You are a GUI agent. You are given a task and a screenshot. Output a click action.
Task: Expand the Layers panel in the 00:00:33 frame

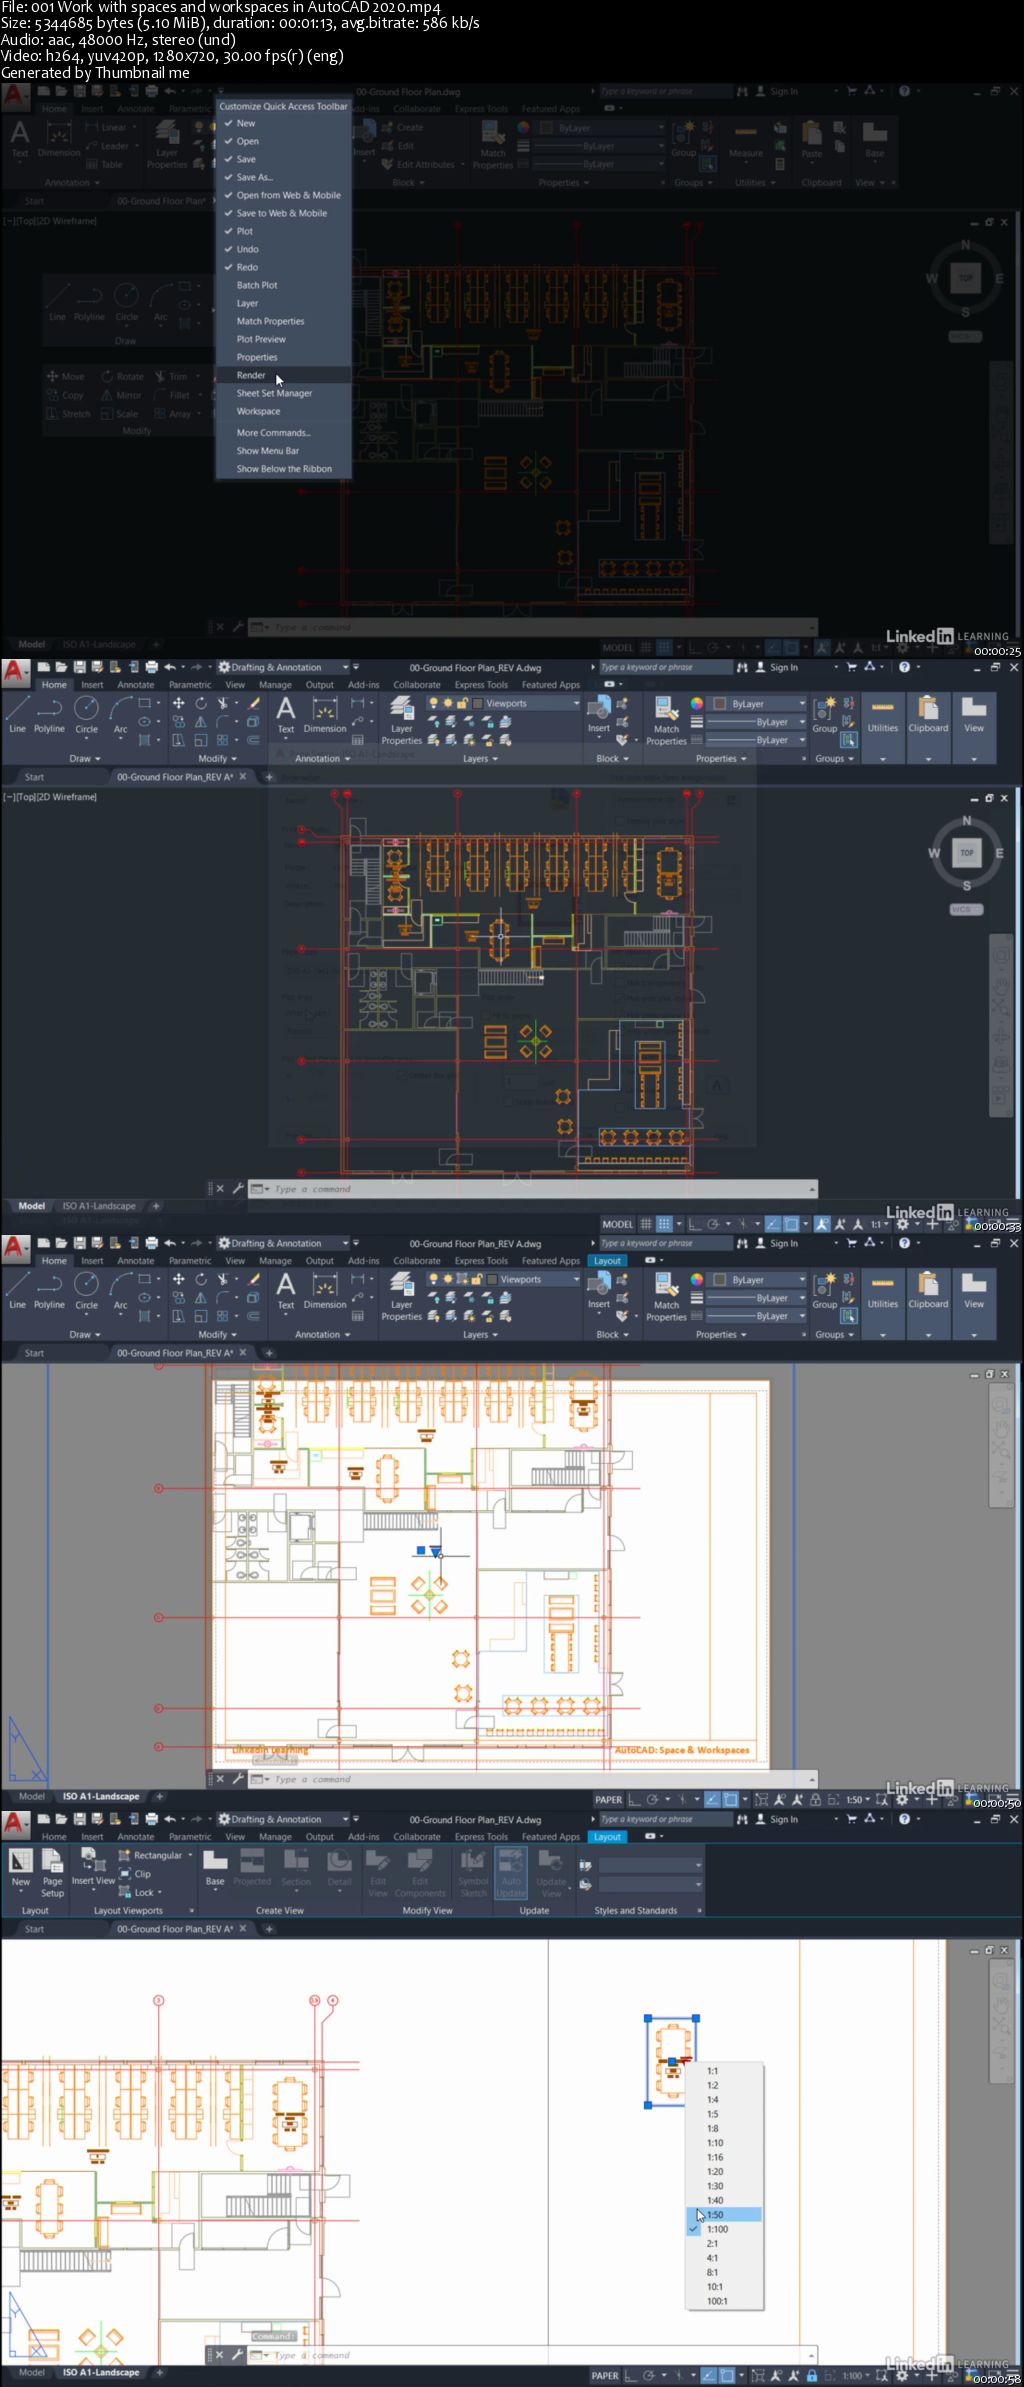pos(481,758)
